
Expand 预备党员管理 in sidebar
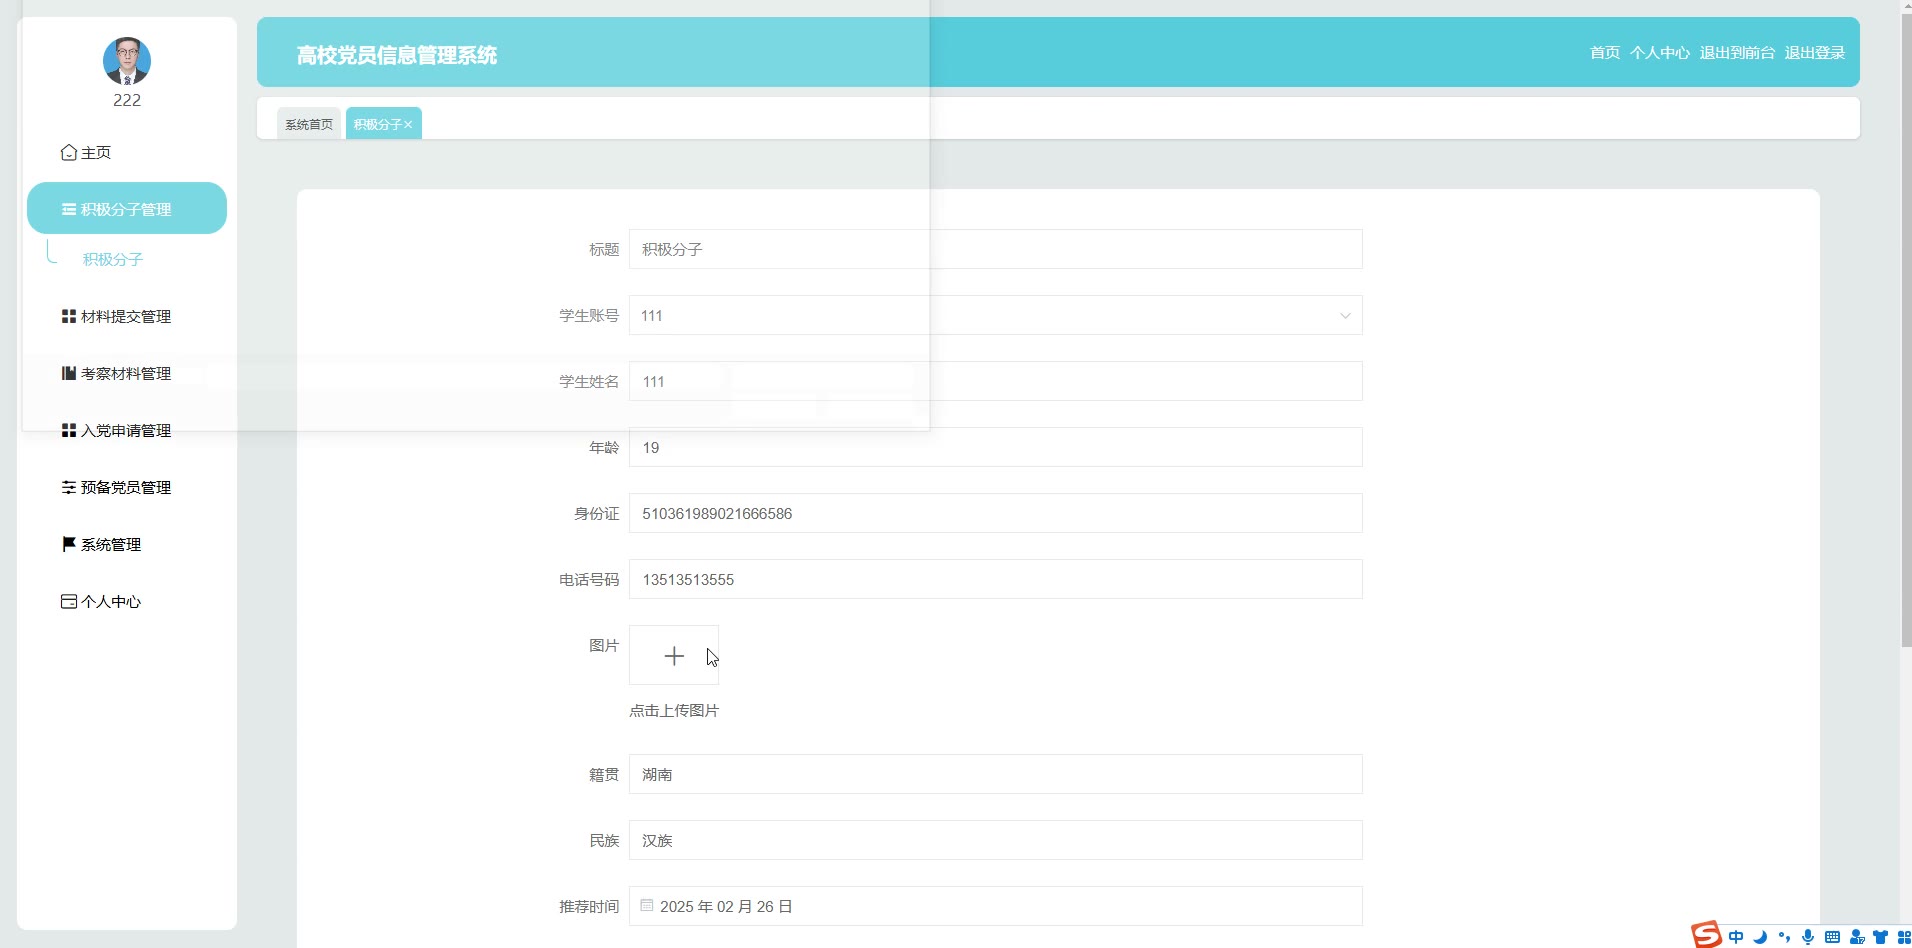point(127,487)
